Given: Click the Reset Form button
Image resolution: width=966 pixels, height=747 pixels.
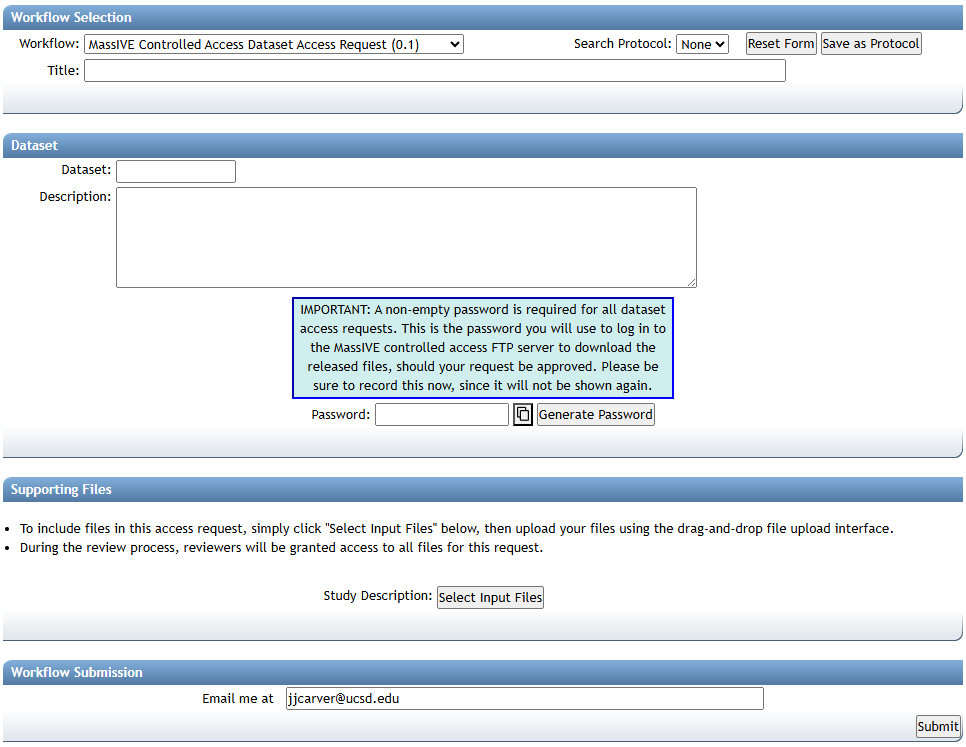Looking at the screenshot, I should pos(781,44).
